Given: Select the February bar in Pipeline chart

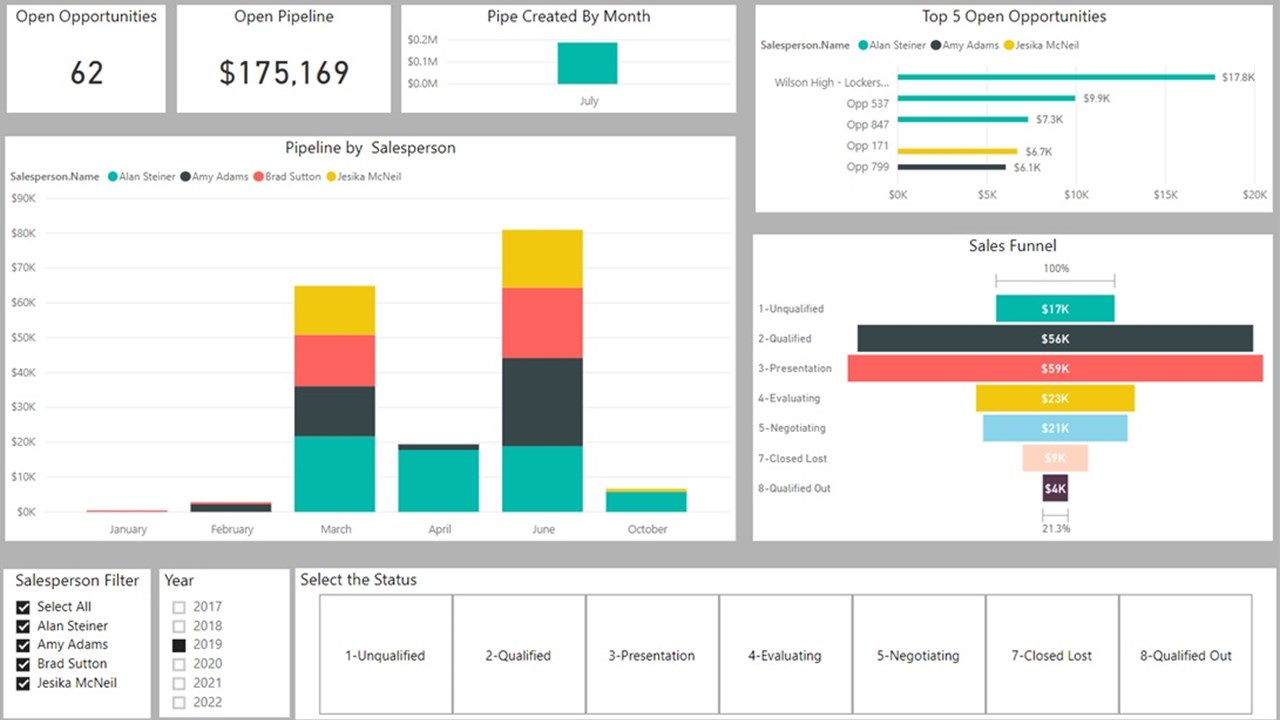Looking at the screenshot, I should coord(232,507).
